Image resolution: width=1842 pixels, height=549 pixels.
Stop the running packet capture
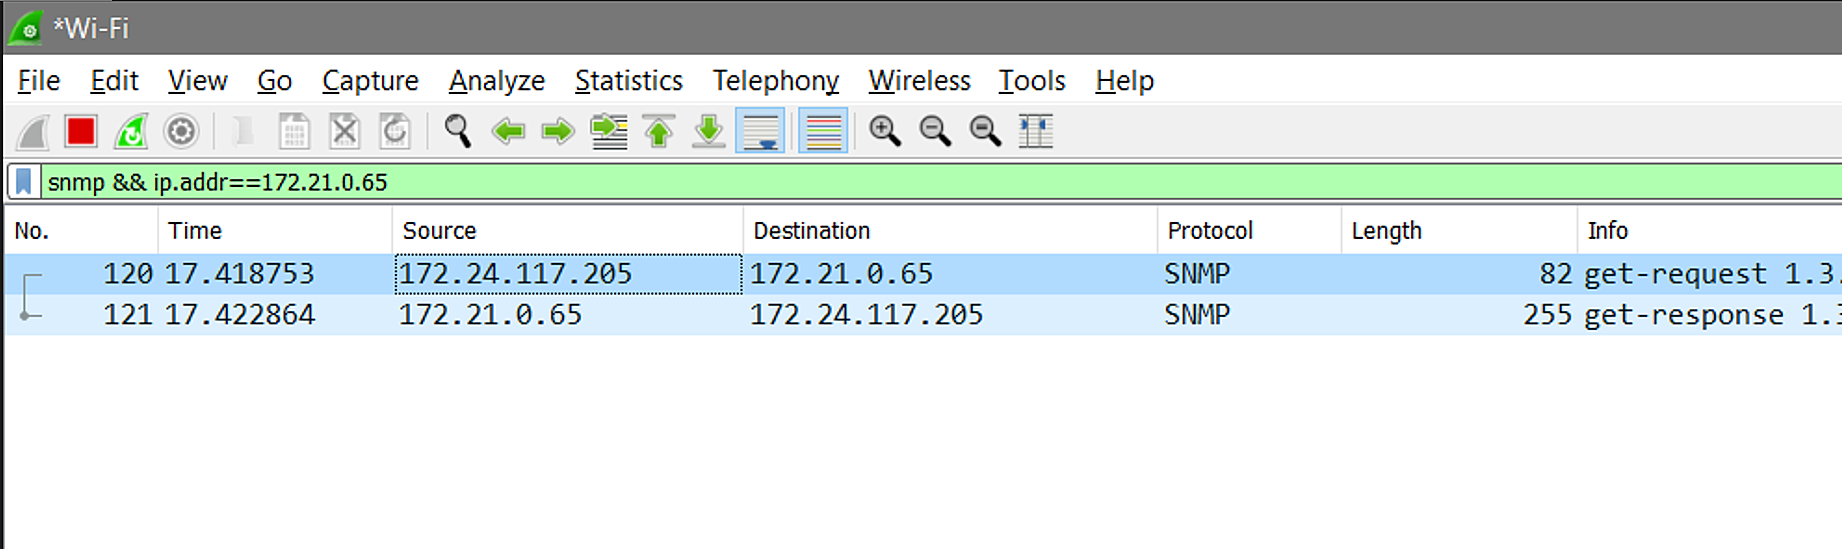[x=81, y=131]
